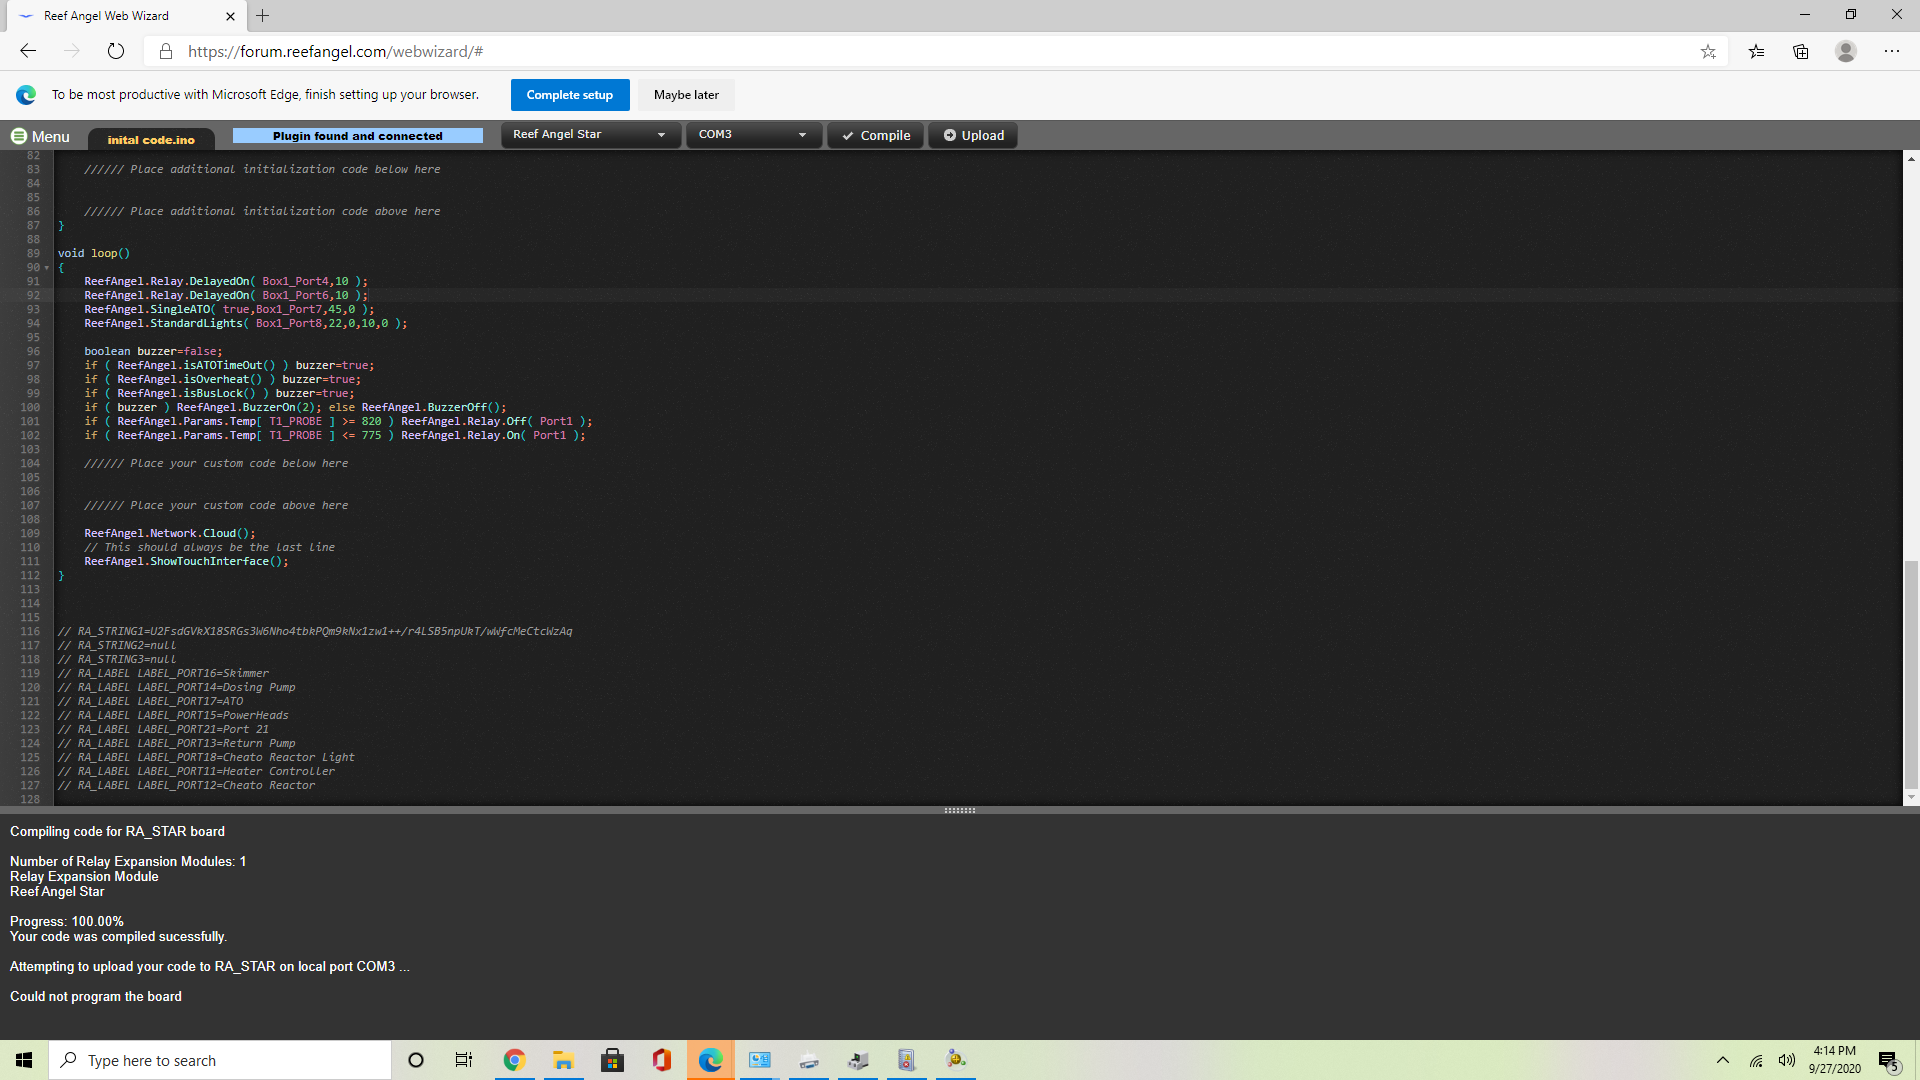
Task: Expand the Reef Angel Star board dropdown
Action: [590, 134]
